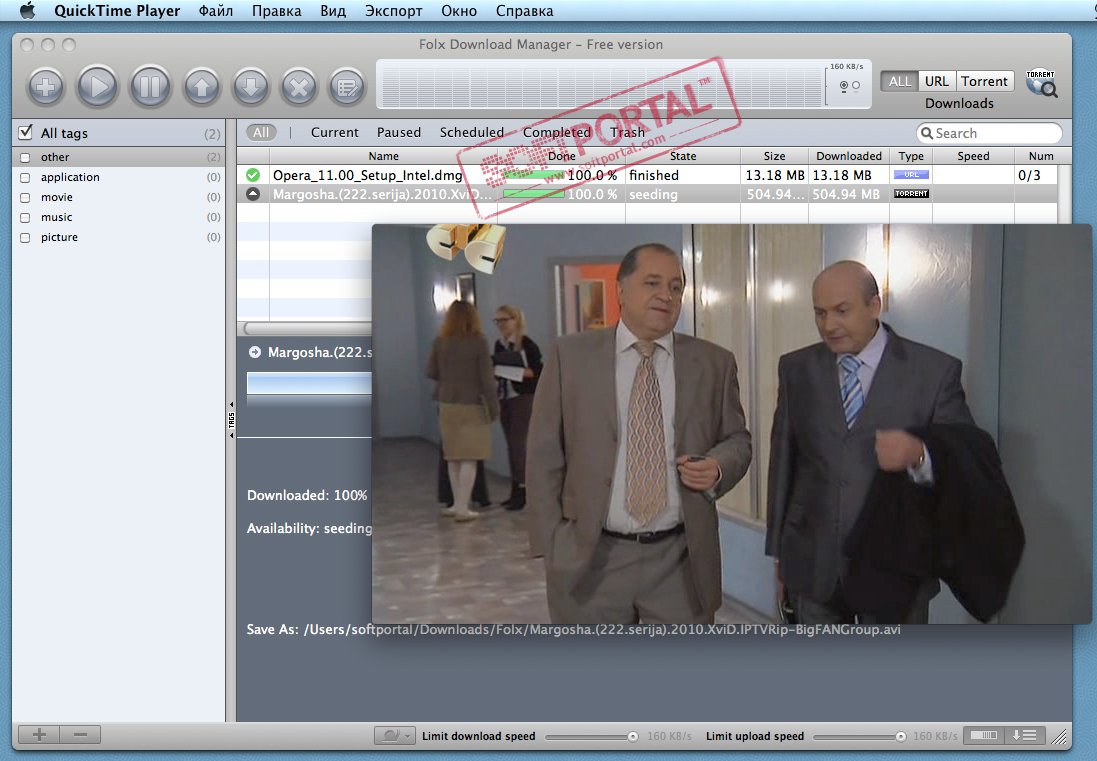The image size is (1097, 761).
Task: Open the Файл menu
Action: (x=215, y=11)
